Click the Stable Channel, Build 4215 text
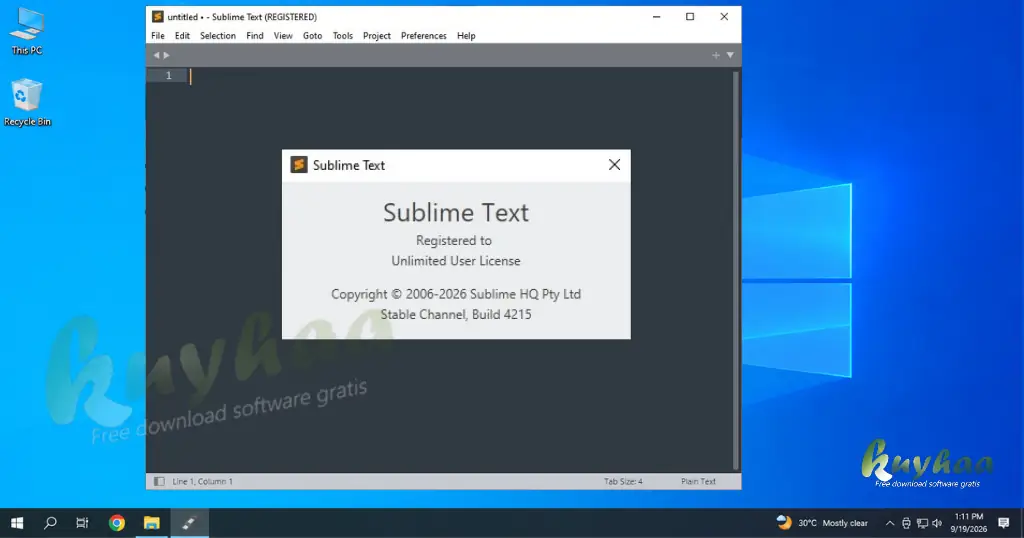1024x538 pixels. [x=456, y=314]
